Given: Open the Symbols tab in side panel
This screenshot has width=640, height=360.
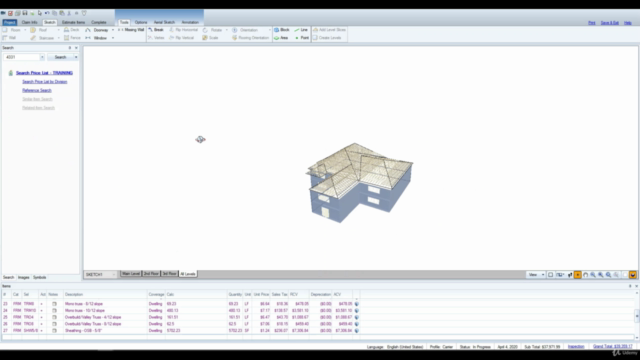Looking at the screenshot, I should (40, 278).
